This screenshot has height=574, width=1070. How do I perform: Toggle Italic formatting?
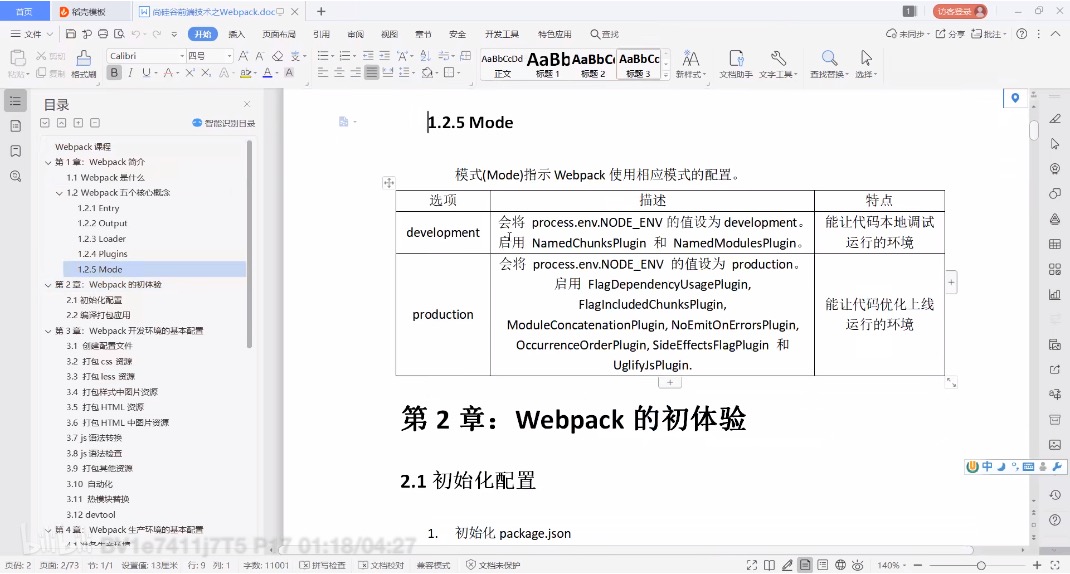130,72
